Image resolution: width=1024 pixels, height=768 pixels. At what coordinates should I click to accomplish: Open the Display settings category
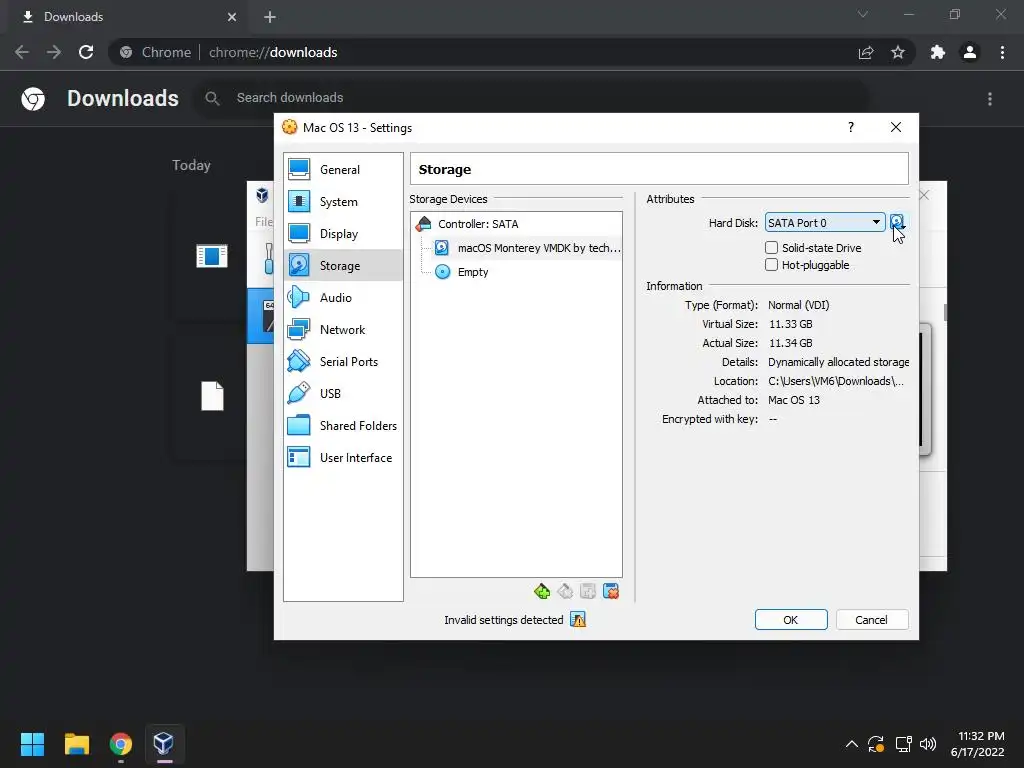point(343,234)
